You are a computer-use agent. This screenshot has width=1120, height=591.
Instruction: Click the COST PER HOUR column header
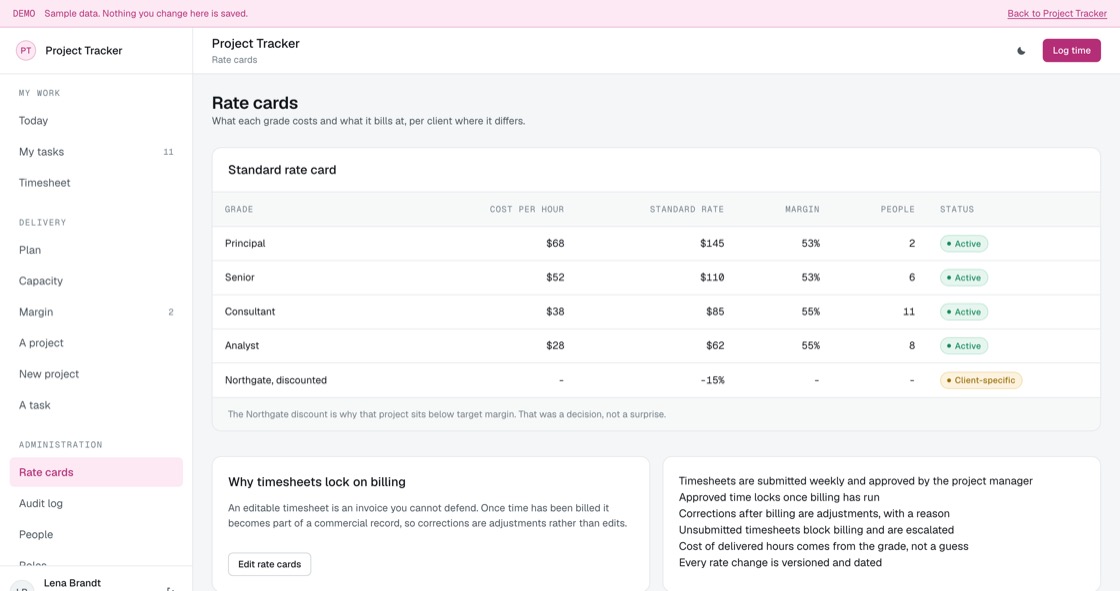point(526,209)
